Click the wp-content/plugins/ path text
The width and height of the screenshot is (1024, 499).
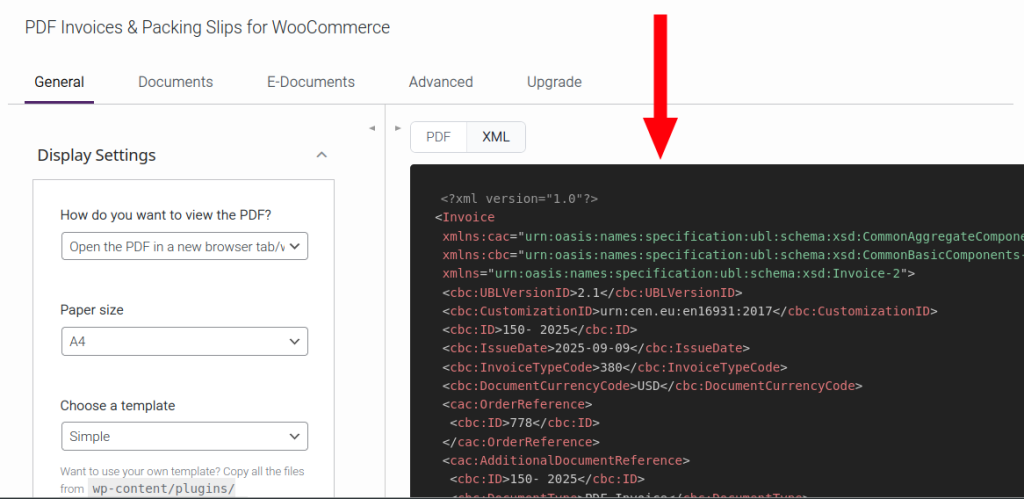coord(162,489)
